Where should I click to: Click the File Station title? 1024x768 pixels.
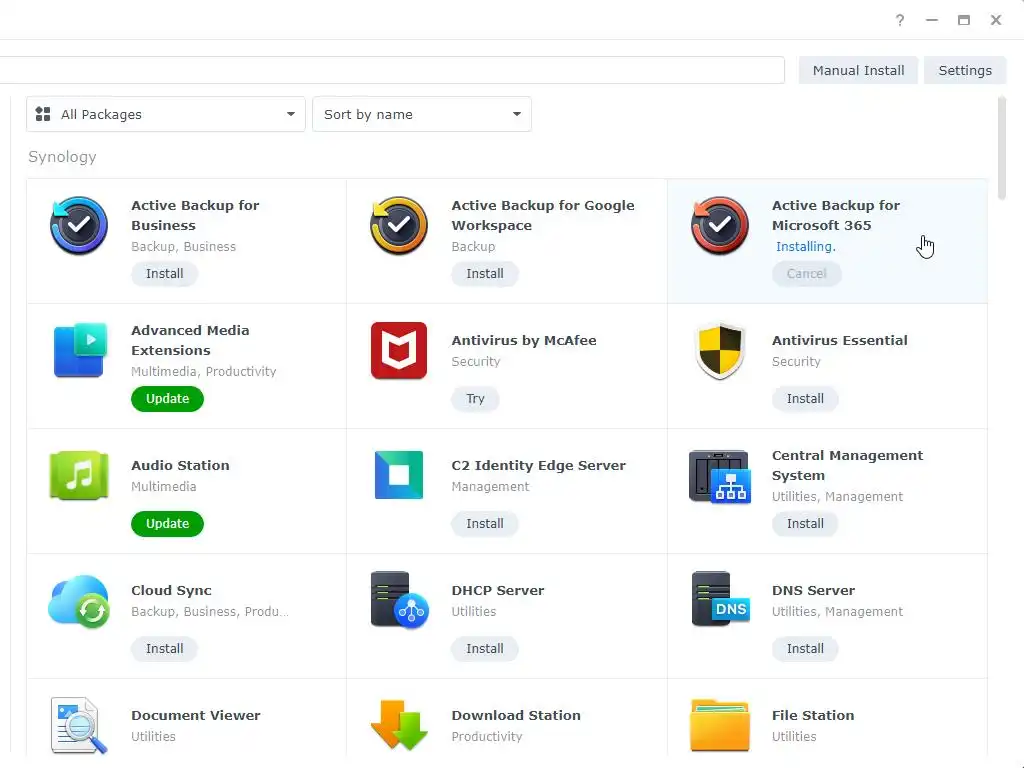tap(813, 715)
